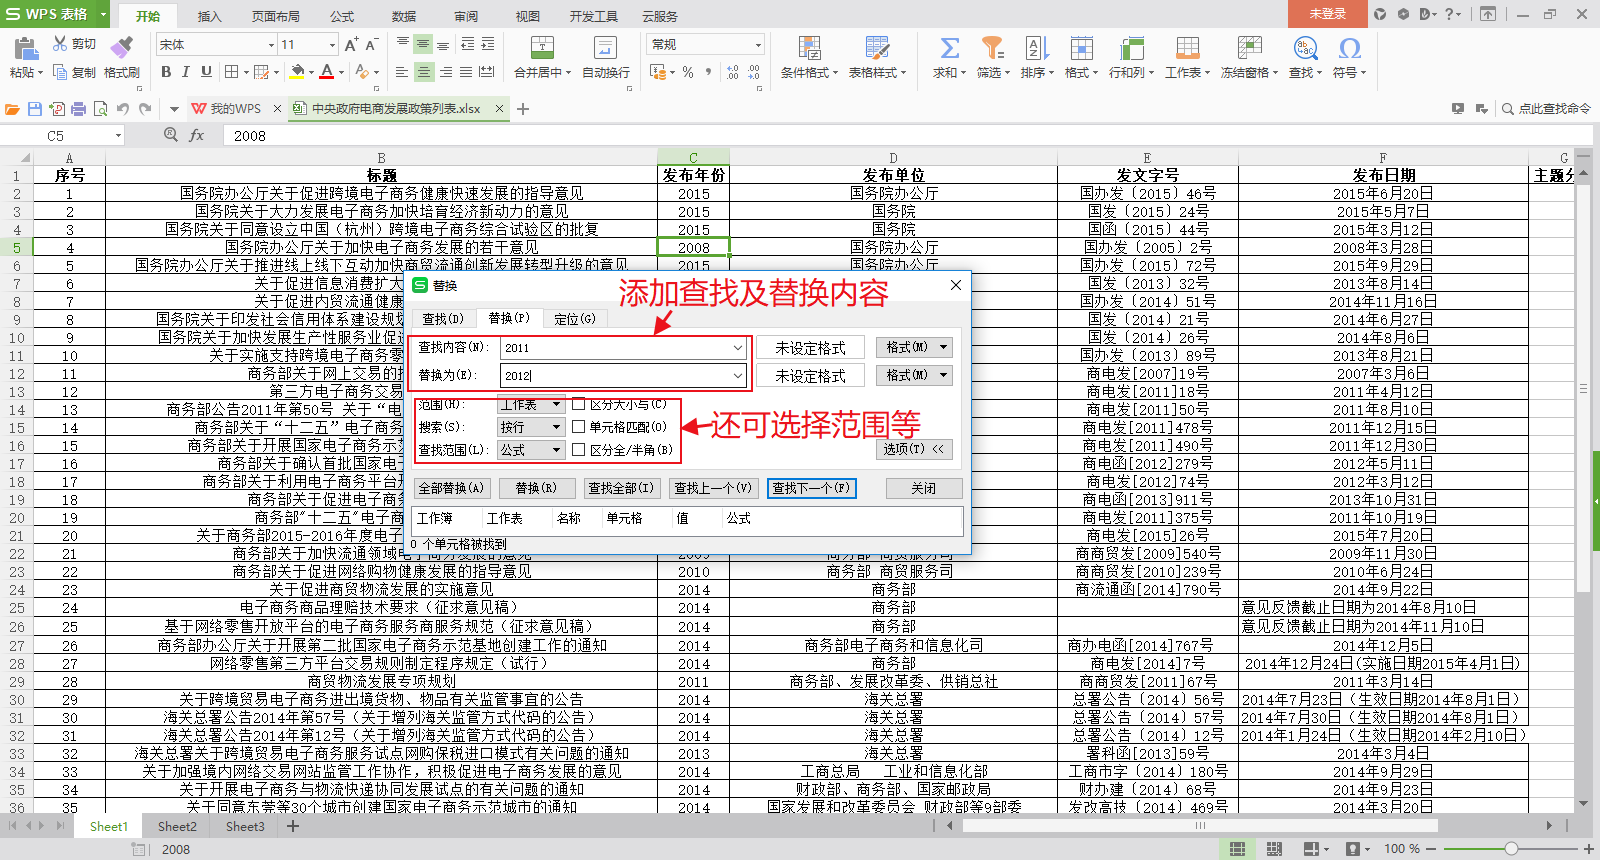Image resolution: width=1600 pixels, height=860 pixels.
Task: Click the AutoSum (求和) icon
Action: click(949, 49)
